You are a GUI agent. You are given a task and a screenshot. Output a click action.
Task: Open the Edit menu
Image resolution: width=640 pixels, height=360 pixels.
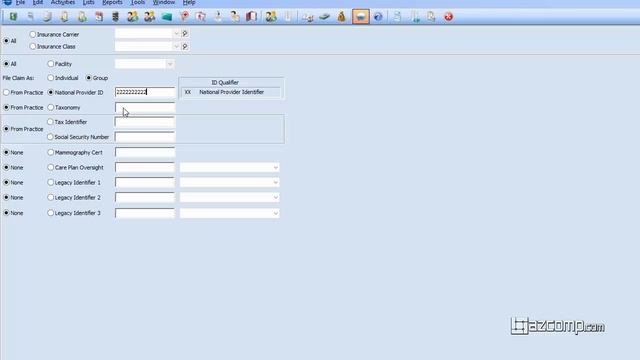click(38, 2)
